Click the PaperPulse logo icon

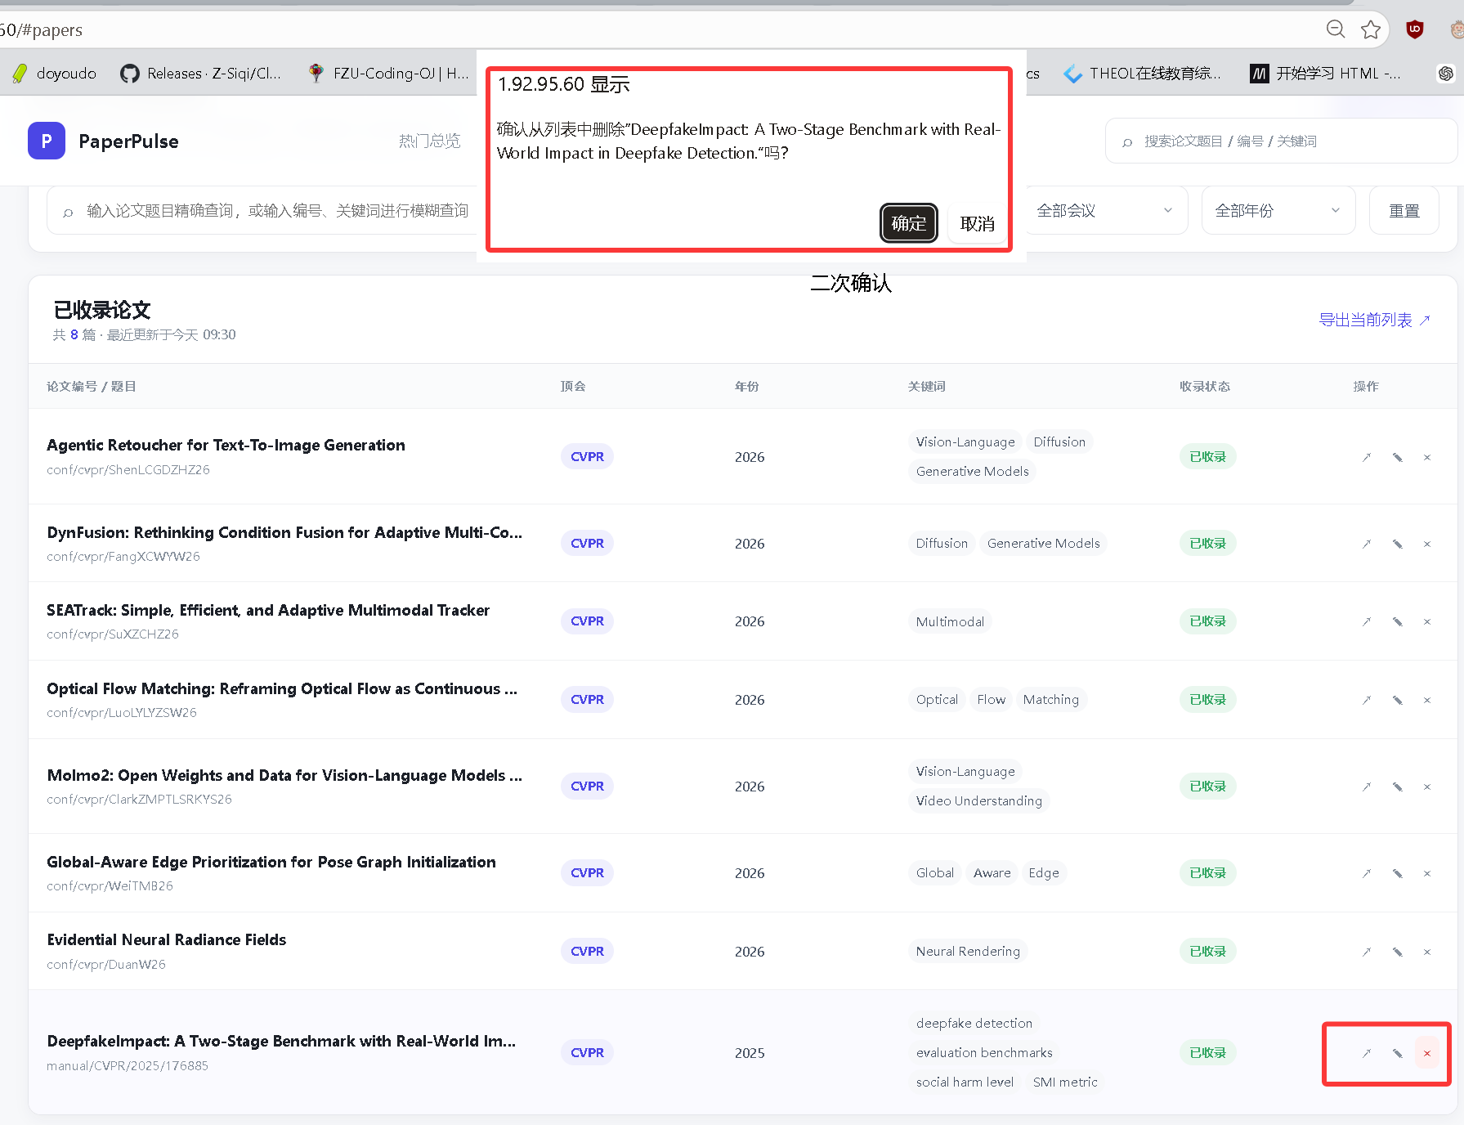(46, 141)
